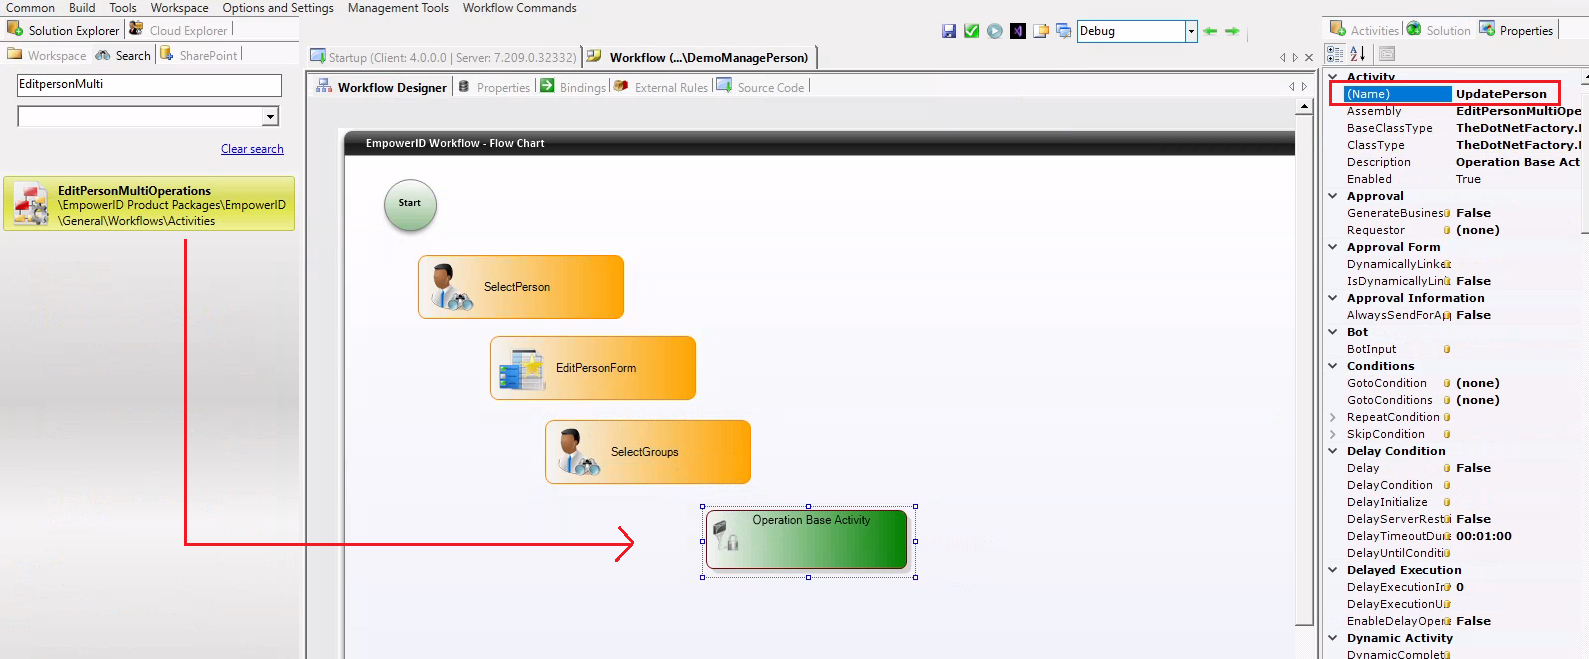Click the Property Pages icon
Screen dimensions: 1589x659
coord(1386,54)
